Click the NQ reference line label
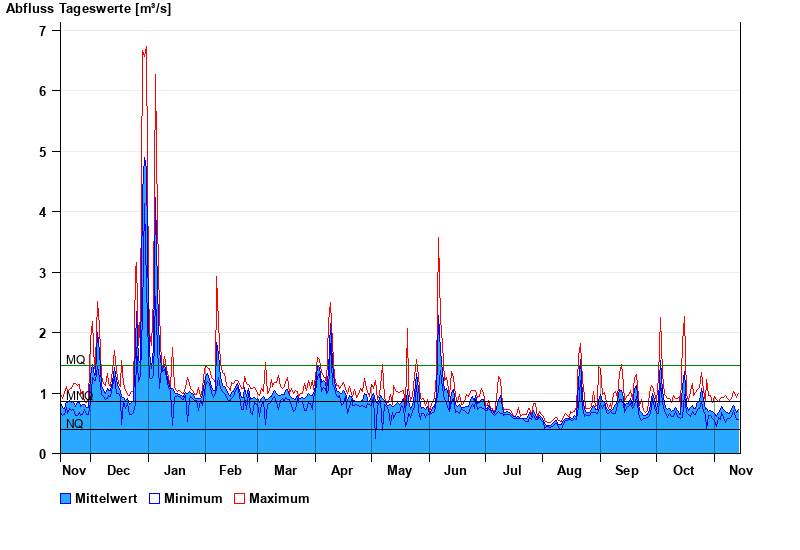Screen dimensions: 800x550 click(75, 424)
